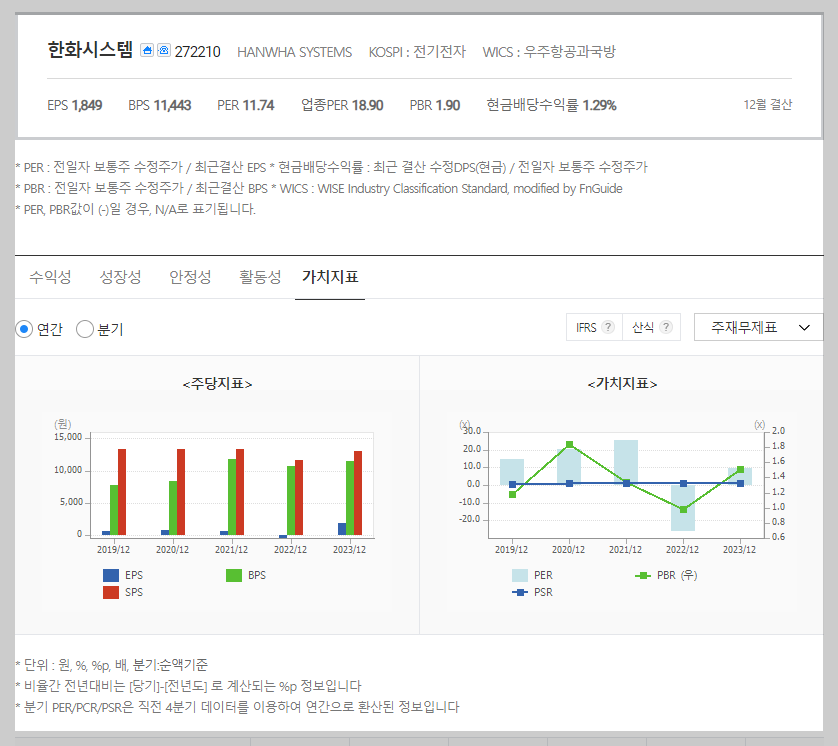The height and width of the screenshot is (746, 838).
Task: Select the 분기 radio button
Action: [85, 329]
